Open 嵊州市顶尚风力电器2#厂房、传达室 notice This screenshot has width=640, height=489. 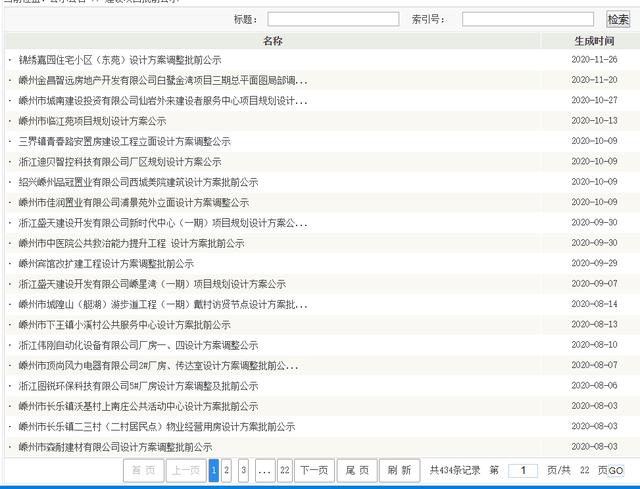158,366
